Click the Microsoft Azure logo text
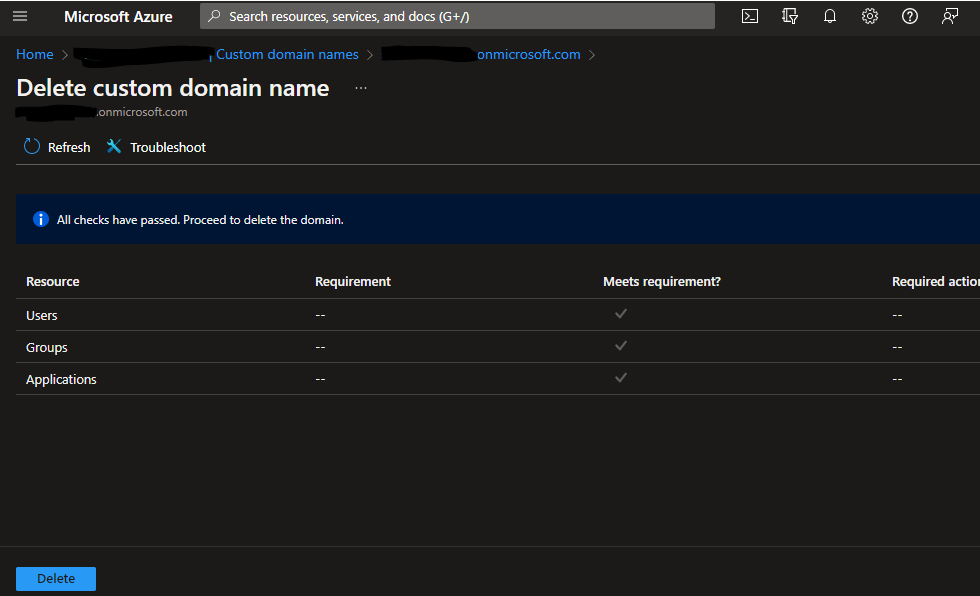 click(x=118, y=17)
